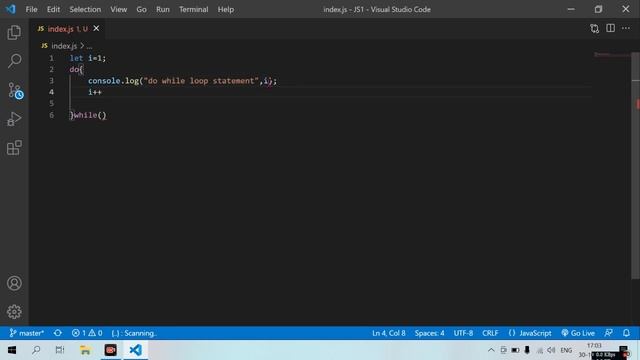The height and width of the screenshot is (360, 640).
Task: Change end of line sequence via CRLF
Action: pos(490,333)
